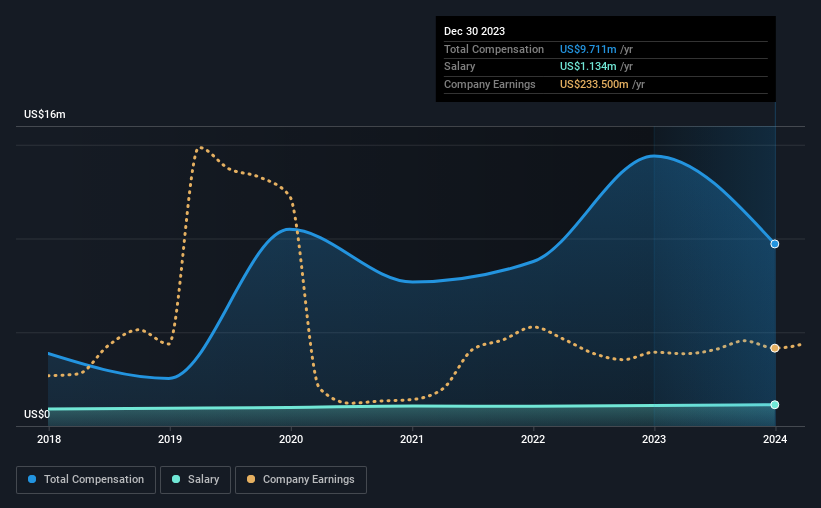Toggle the Company Earnings legend button

pos(301,480)
